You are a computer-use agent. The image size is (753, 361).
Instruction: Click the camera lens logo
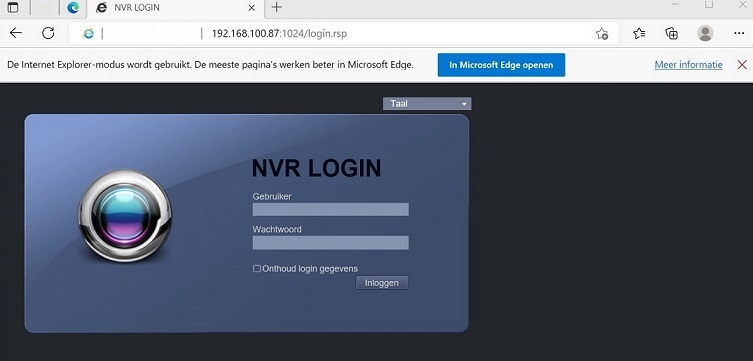[x=124, y=216]
